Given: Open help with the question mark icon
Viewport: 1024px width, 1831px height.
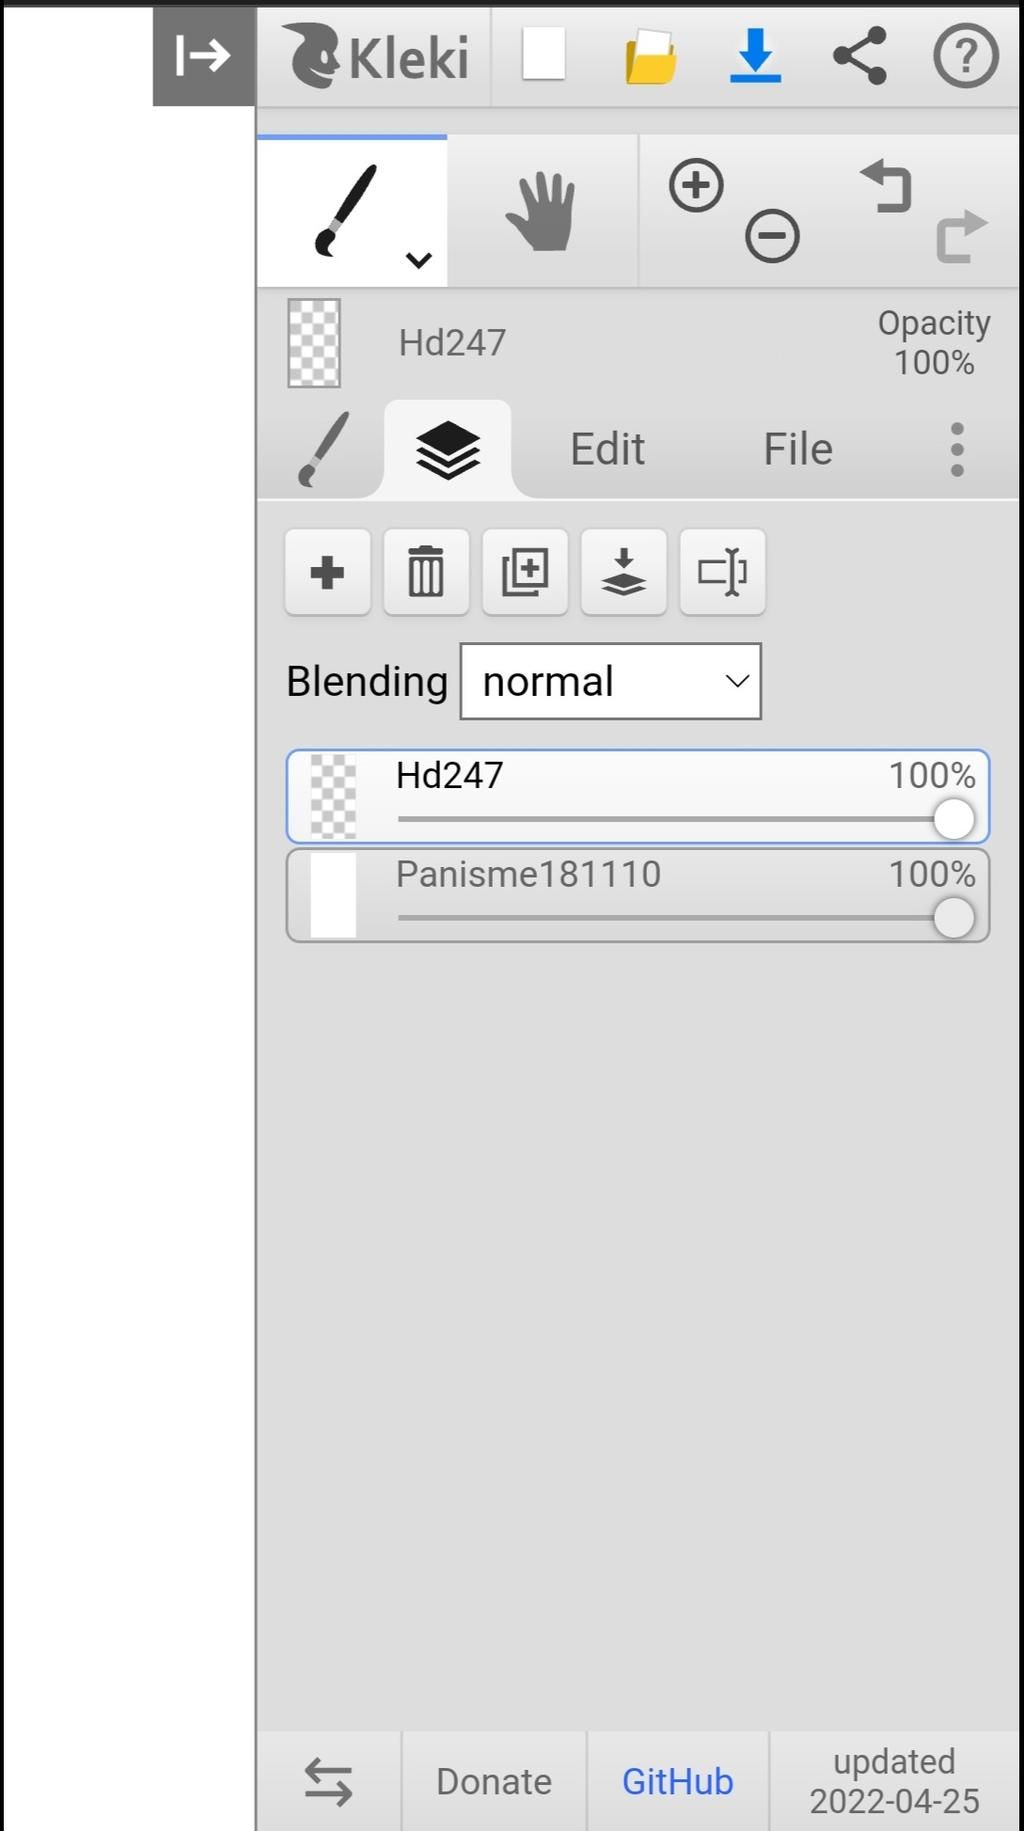Looking at the screenshot, I should 965,55.
